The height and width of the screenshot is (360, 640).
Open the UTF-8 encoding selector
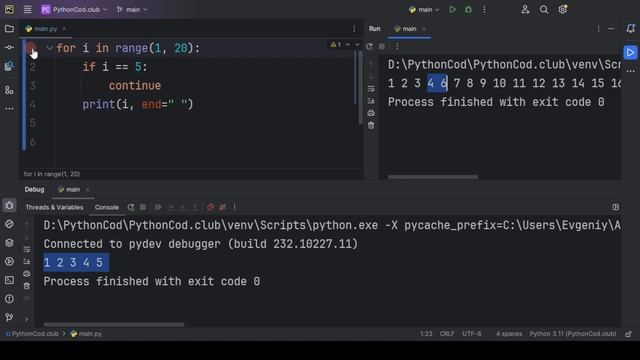point(471,334)
